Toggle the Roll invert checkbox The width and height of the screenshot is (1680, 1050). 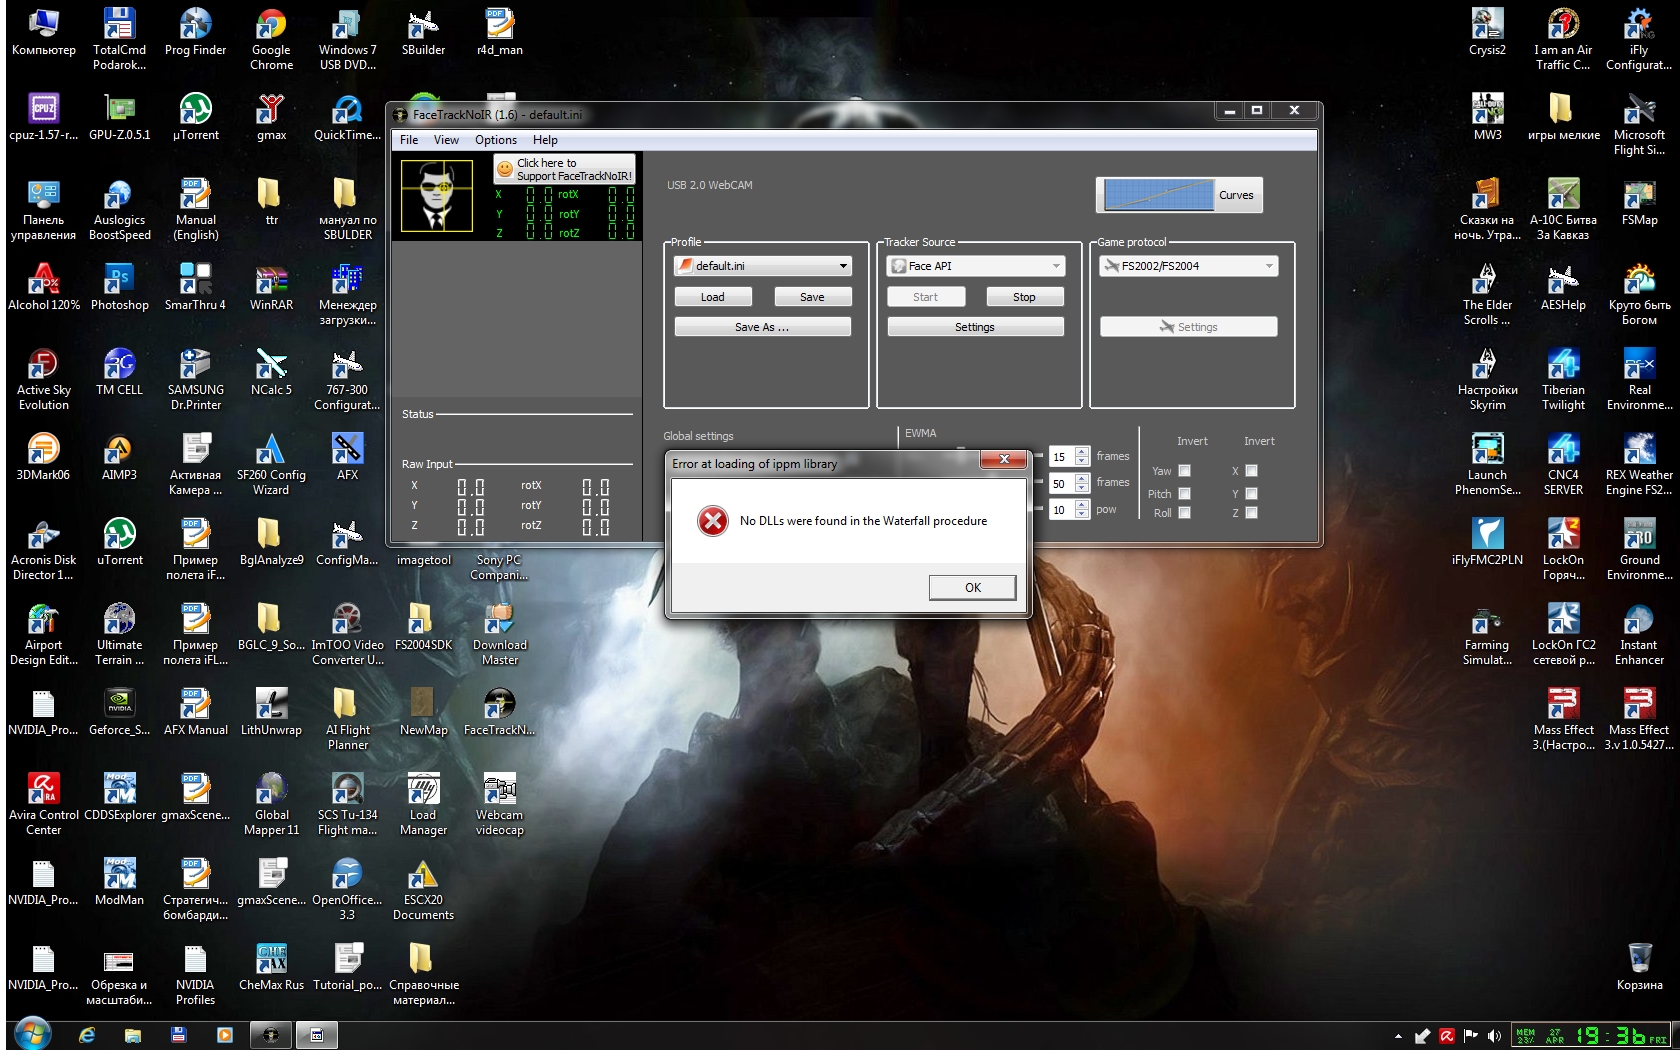1184,513
